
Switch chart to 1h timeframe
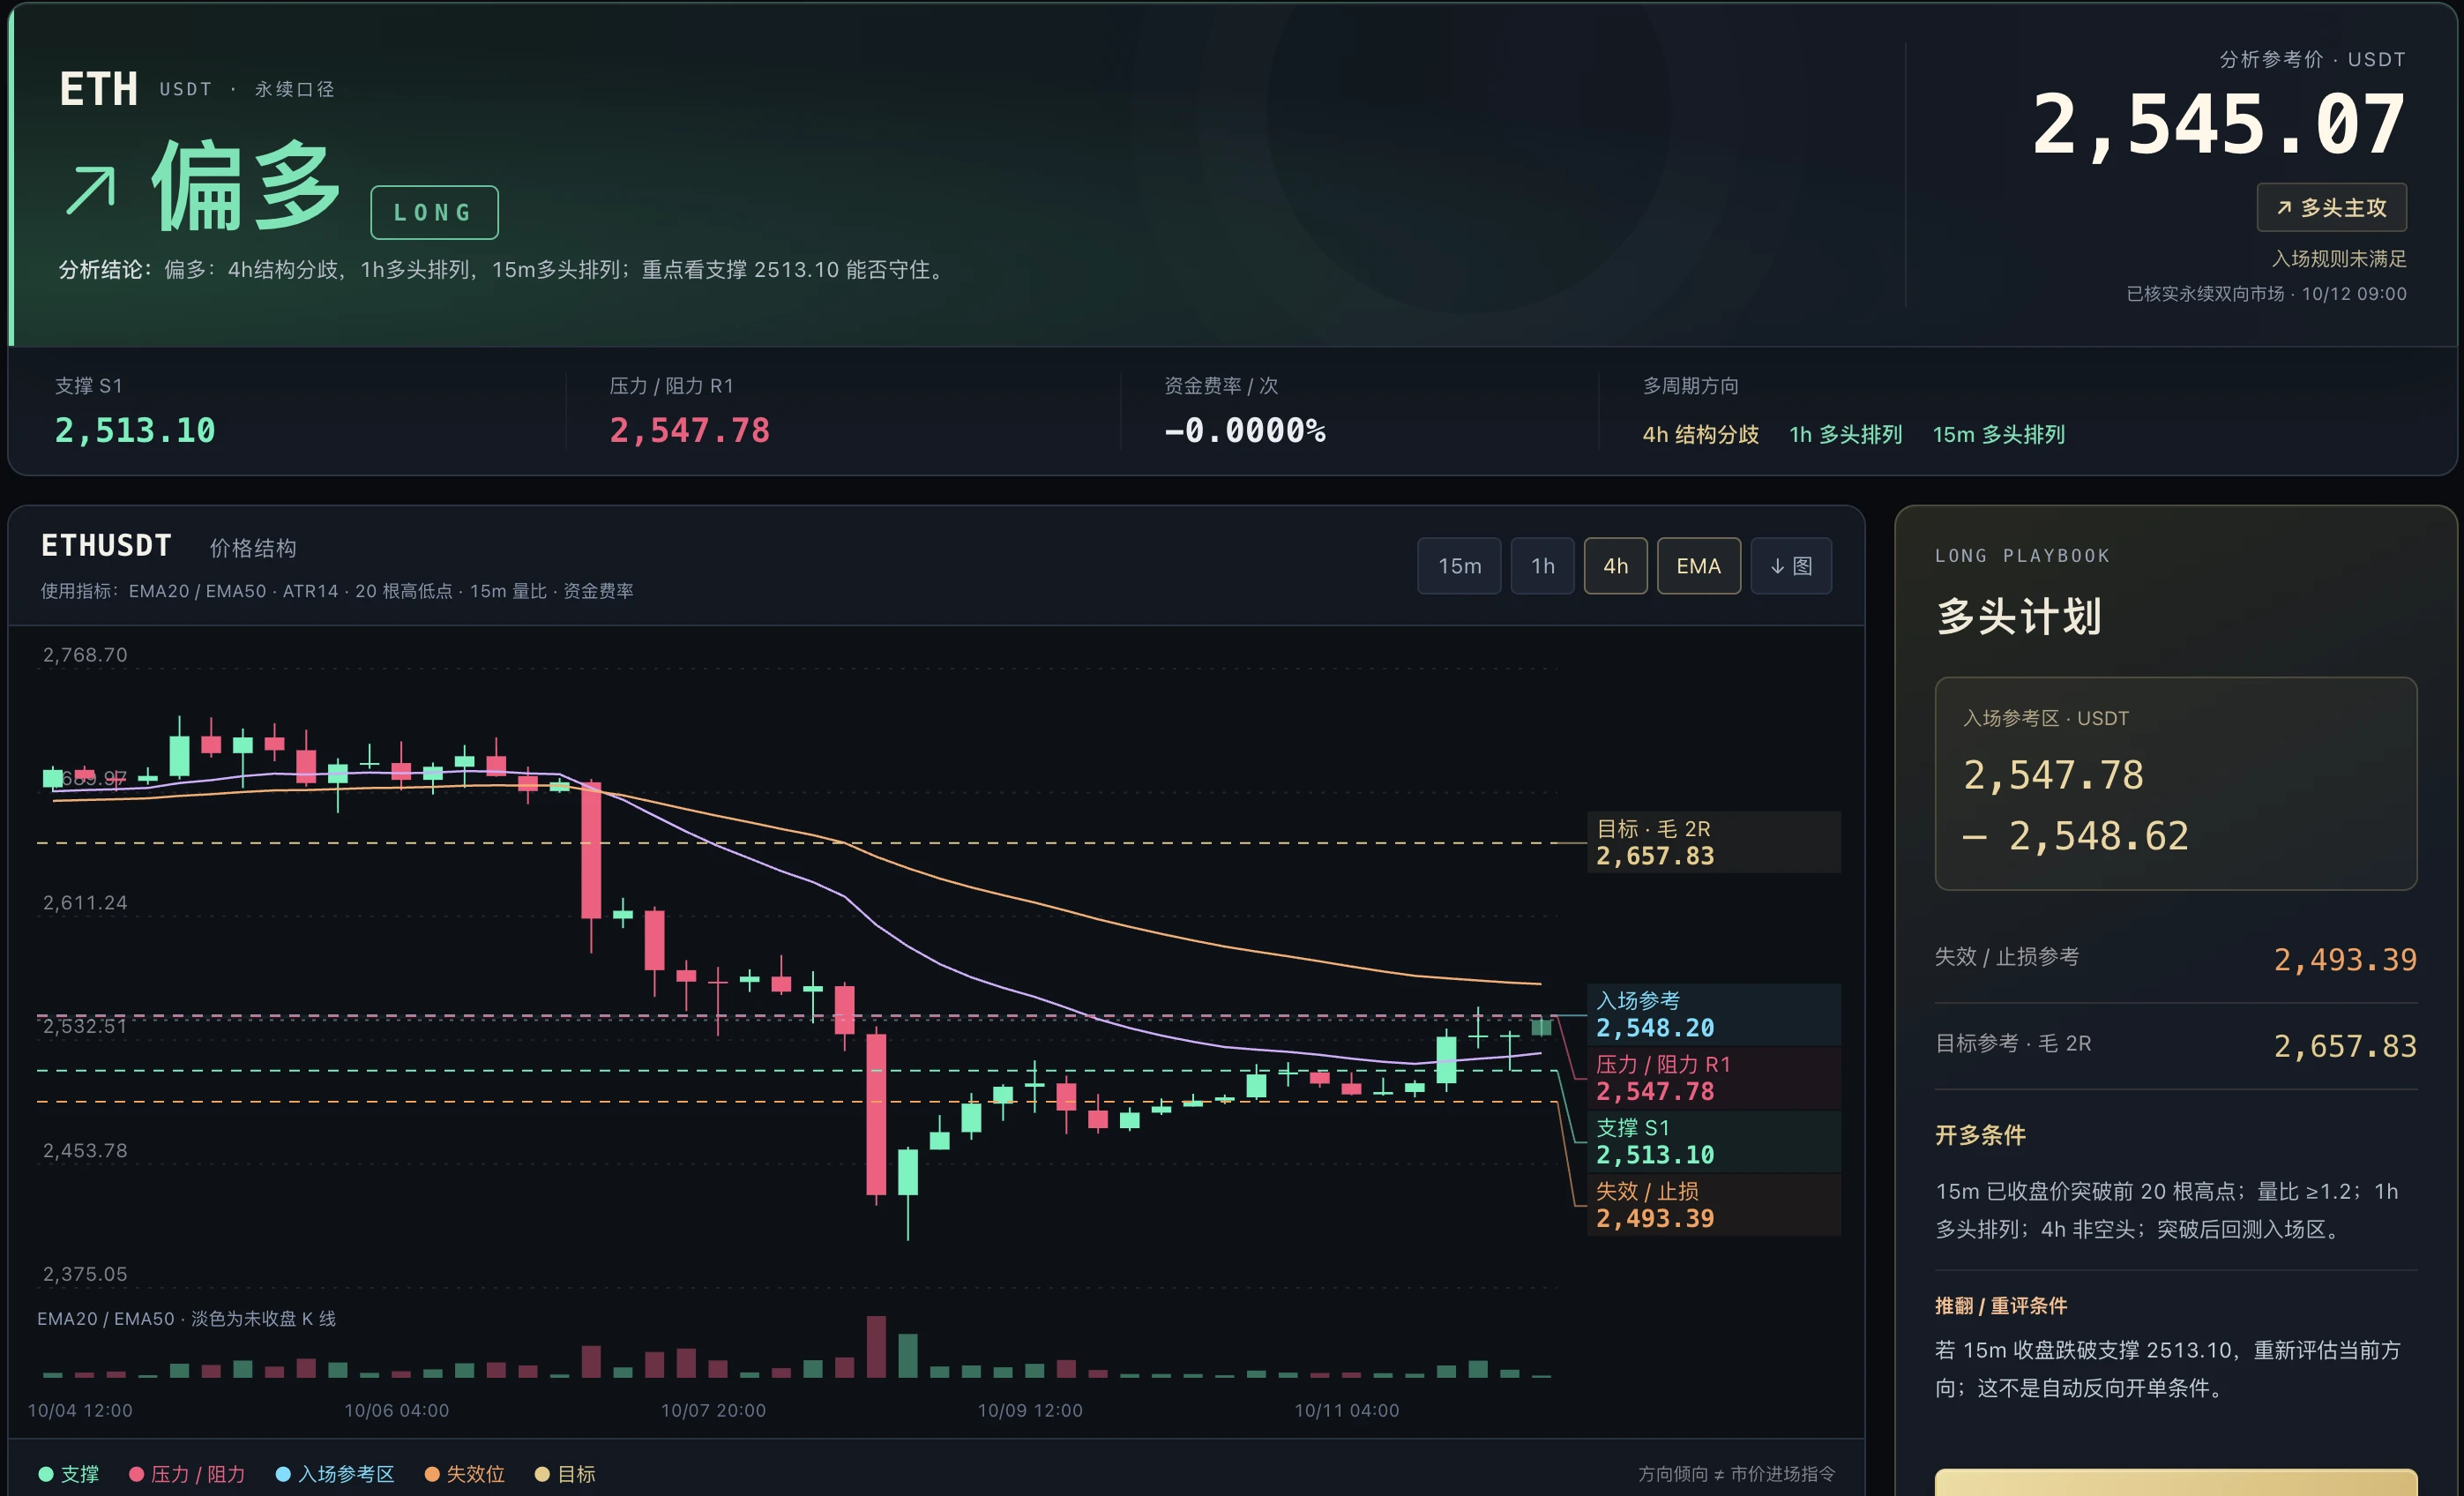[x=1542, y=566]
